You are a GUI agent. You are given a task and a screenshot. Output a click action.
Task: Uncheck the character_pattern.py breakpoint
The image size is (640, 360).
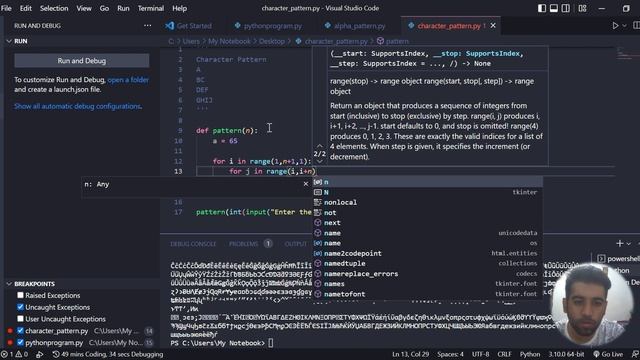tap(20, 331)
